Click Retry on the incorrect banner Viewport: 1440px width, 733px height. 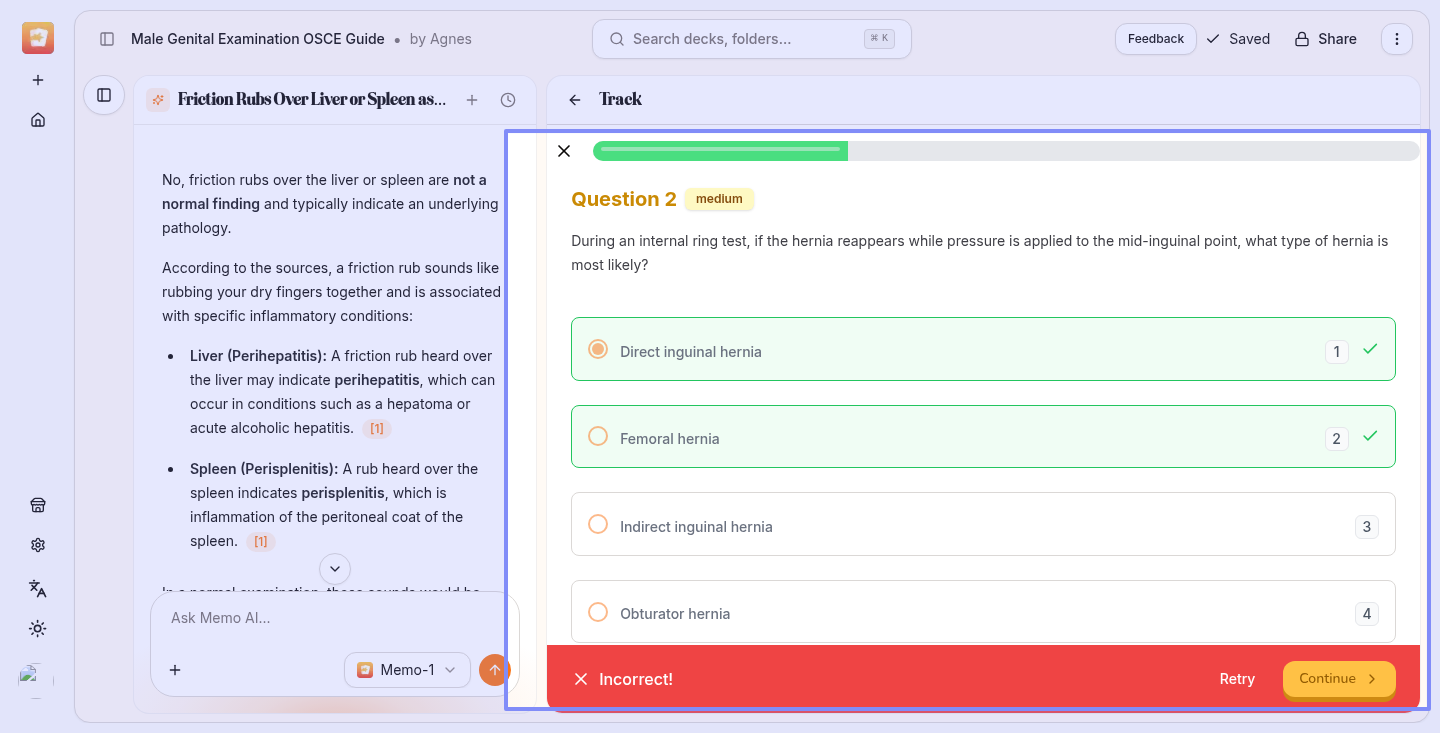[x=1236, y=679]
